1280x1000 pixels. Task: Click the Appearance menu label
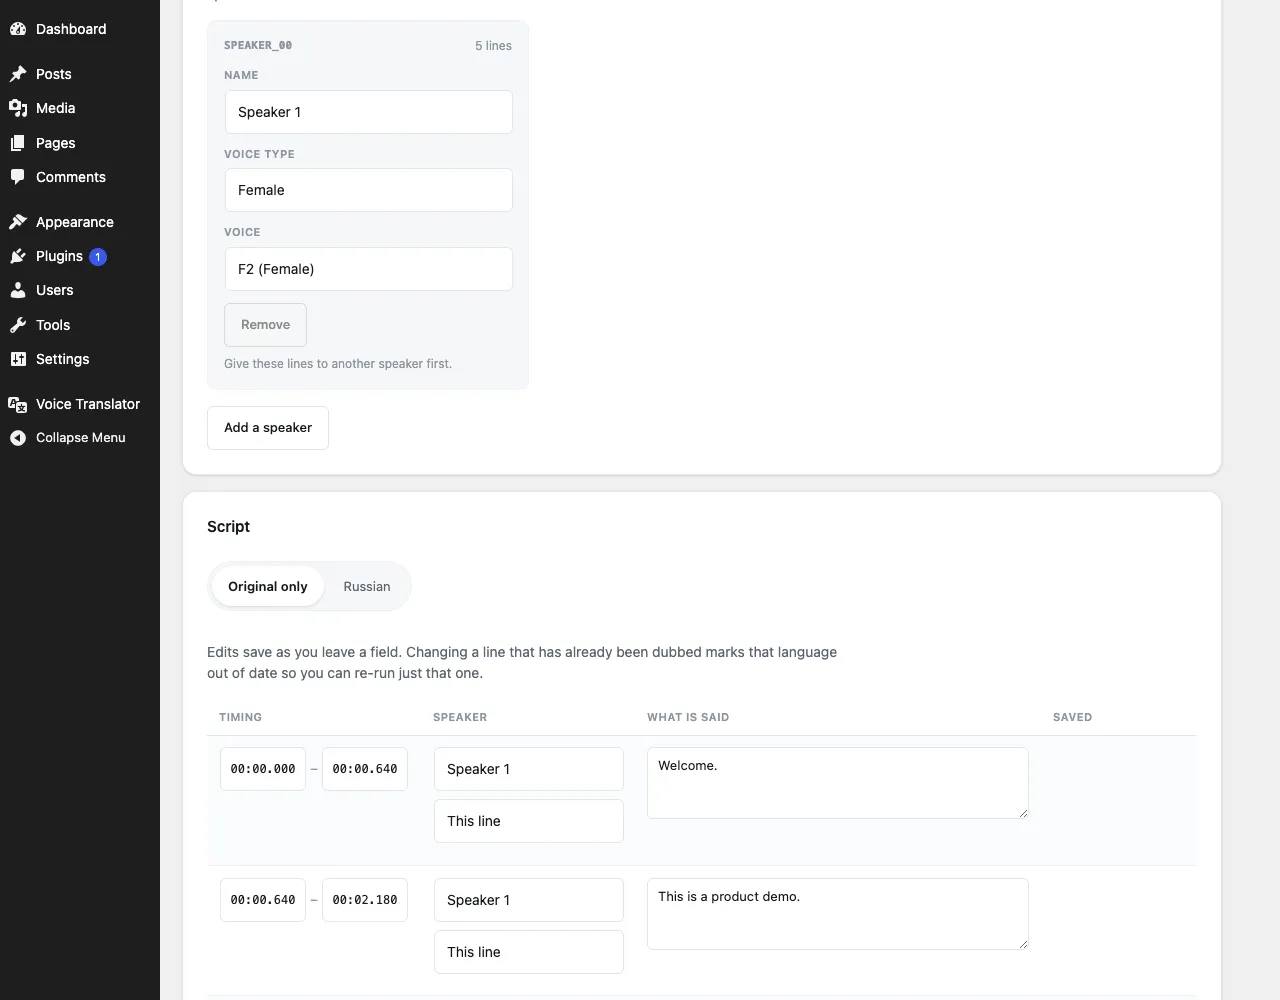(75, 222)
